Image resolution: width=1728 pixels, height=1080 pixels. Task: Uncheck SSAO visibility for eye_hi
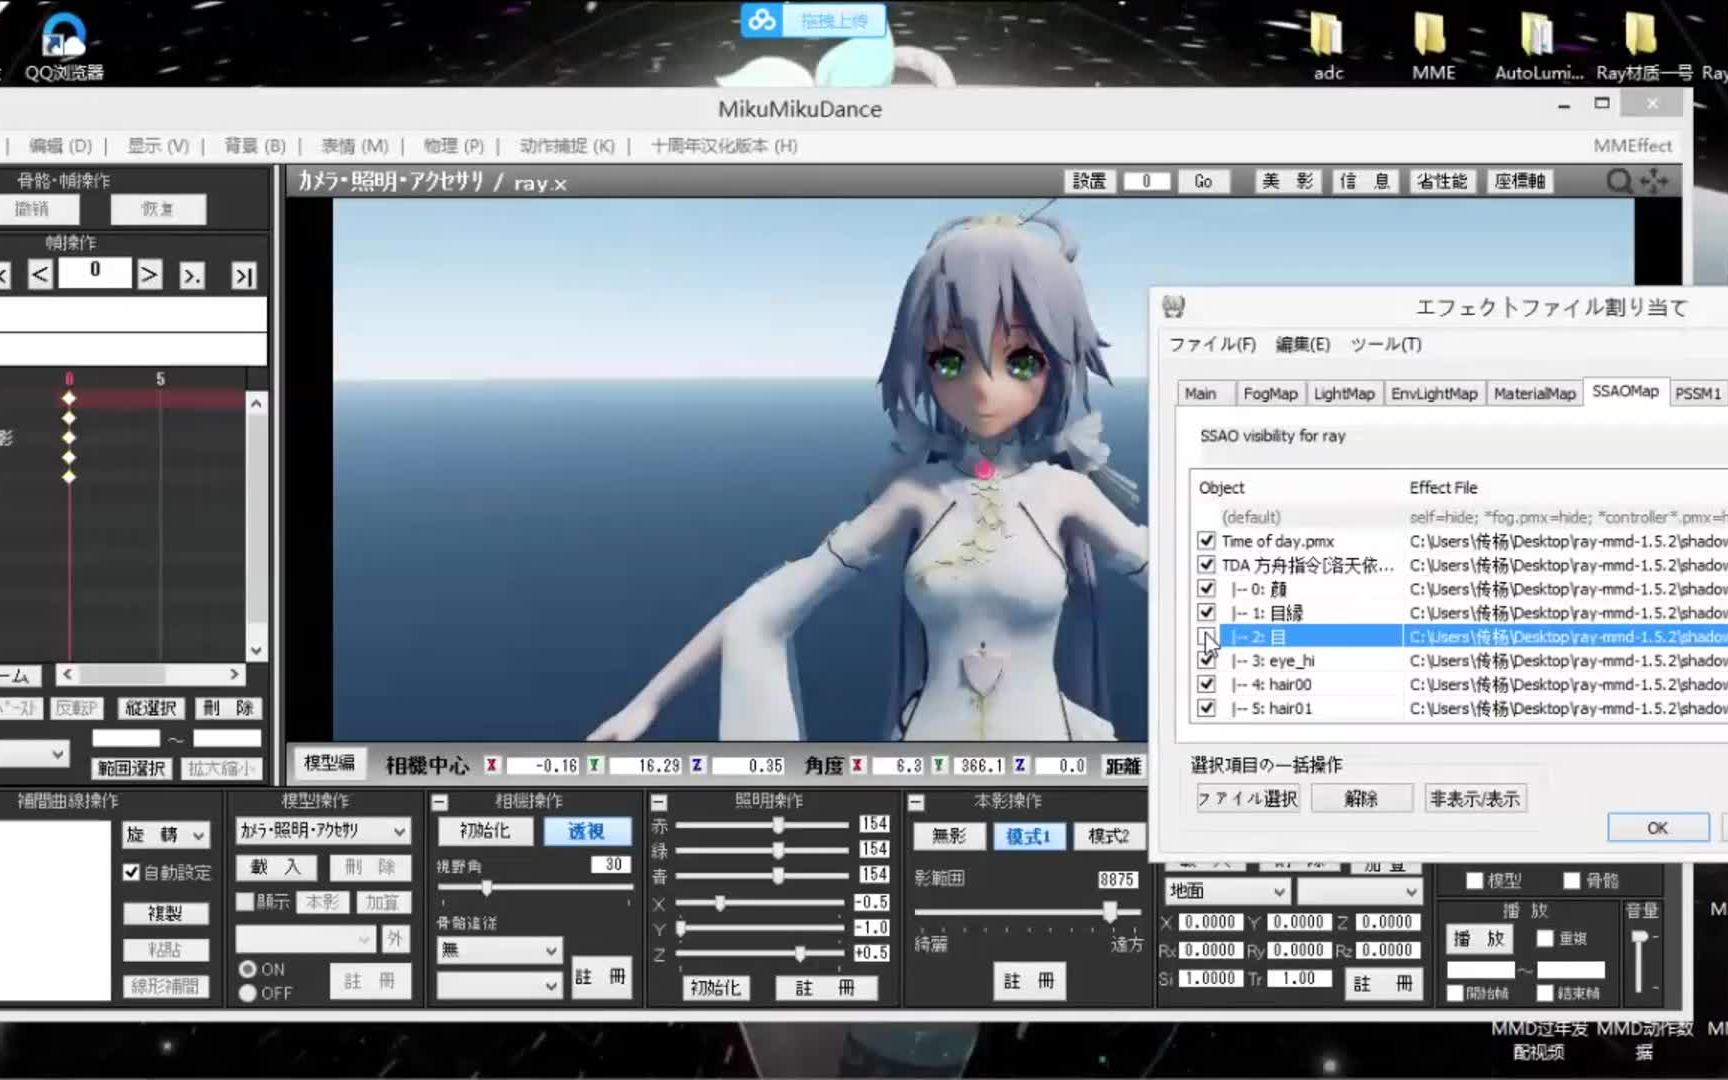point(1207,660)
